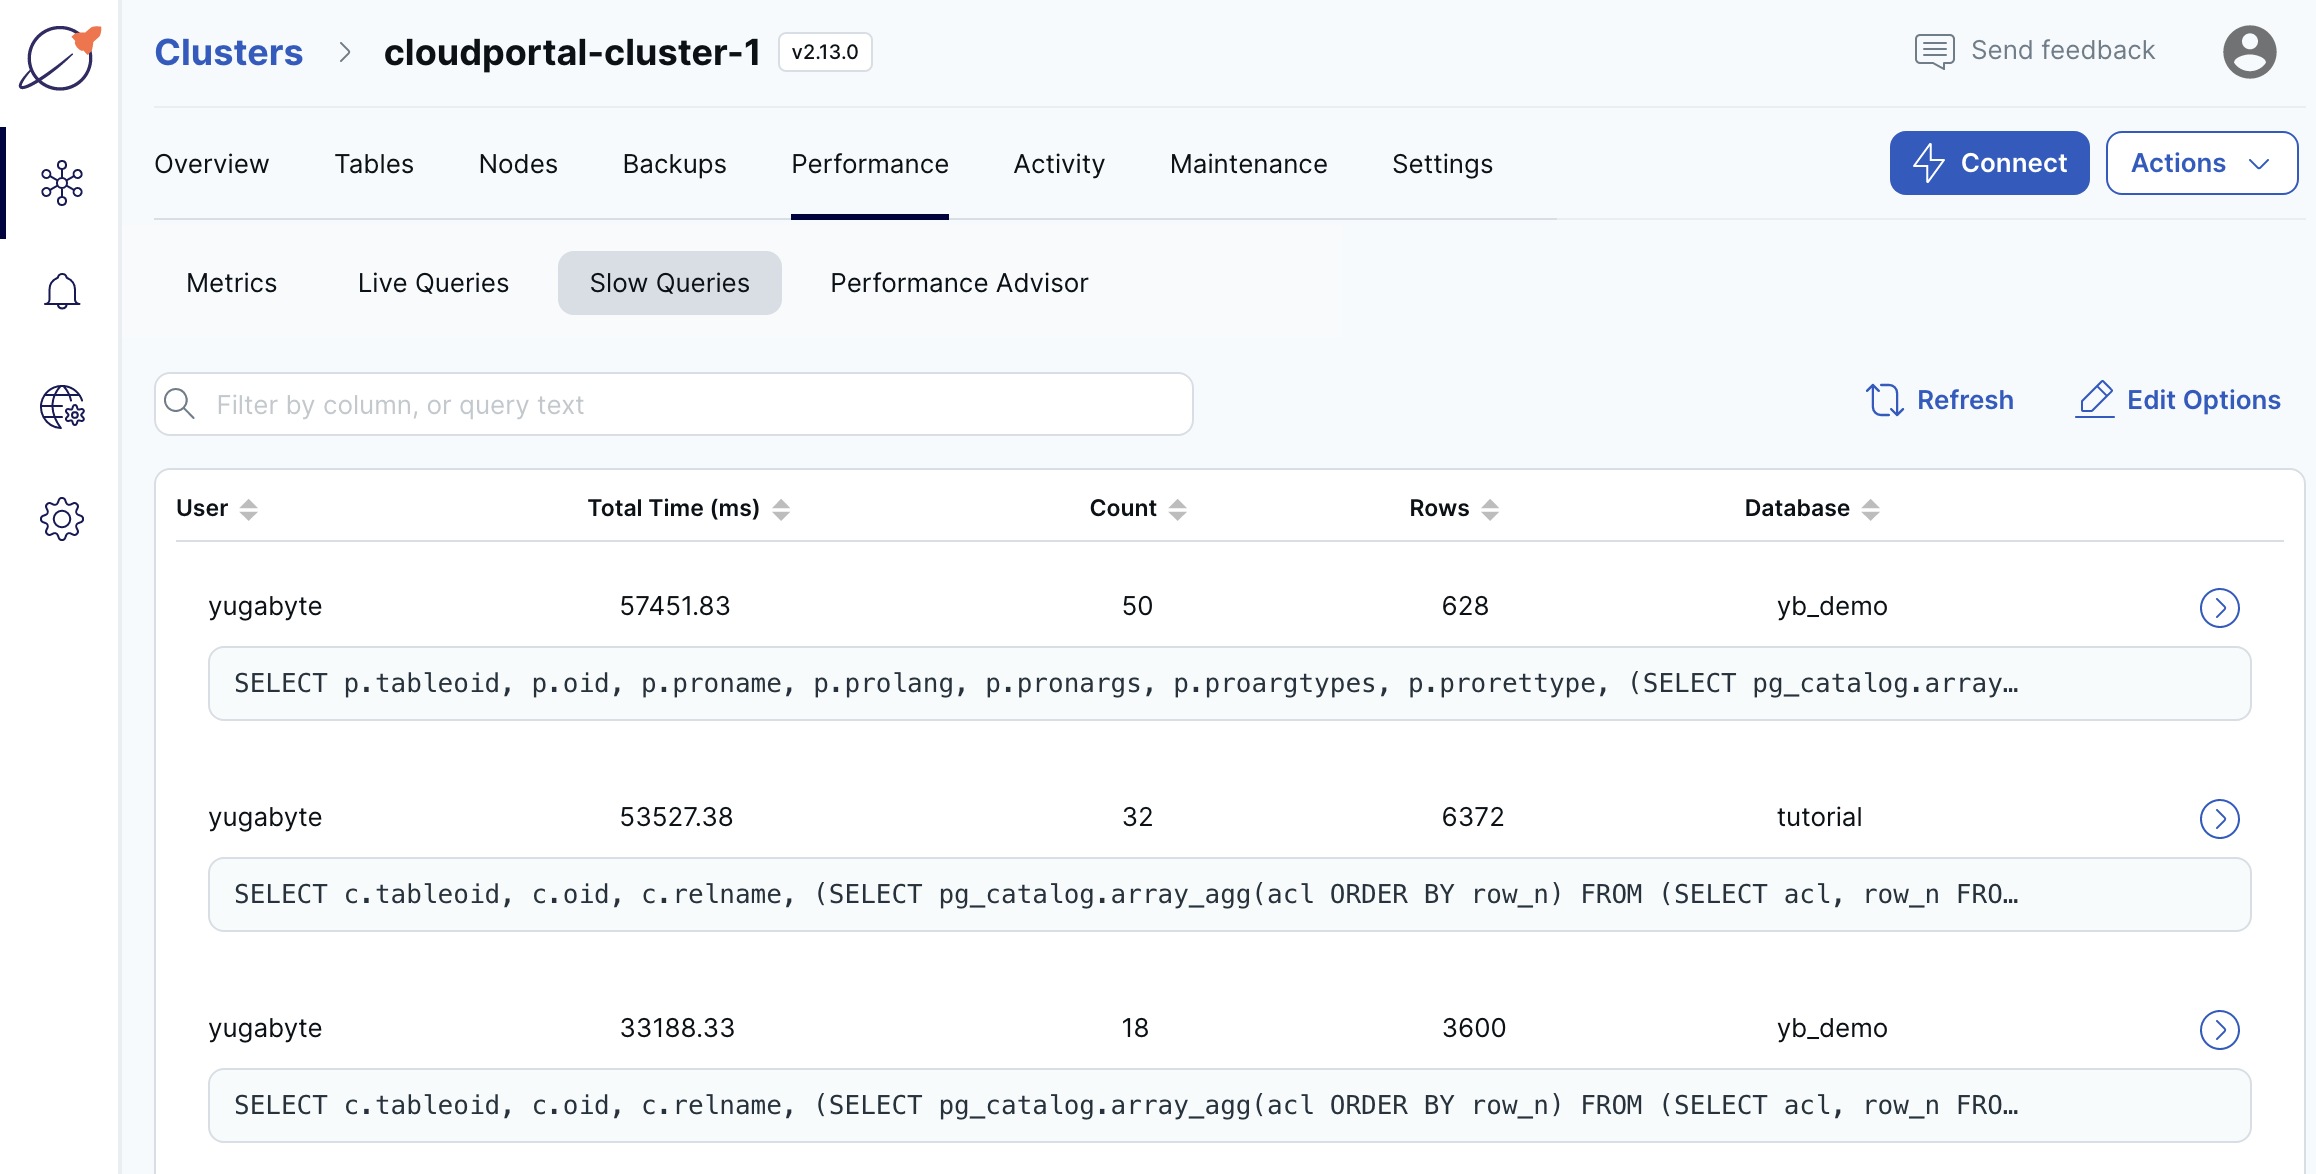Focus the query filter search field

673,404
